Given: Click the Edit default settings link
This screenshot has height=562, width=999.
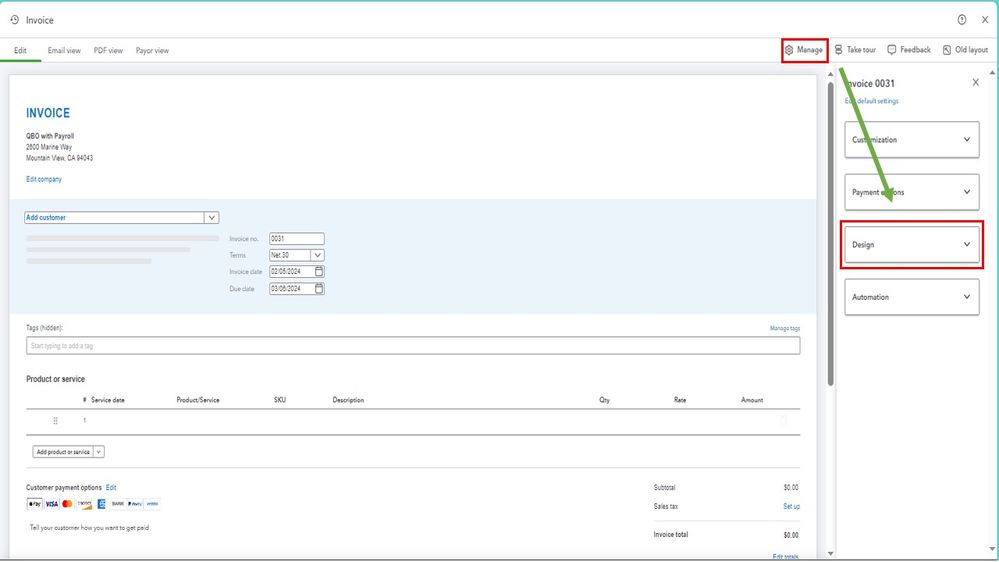Looking at the screenshot, I should tap(872, 101).
